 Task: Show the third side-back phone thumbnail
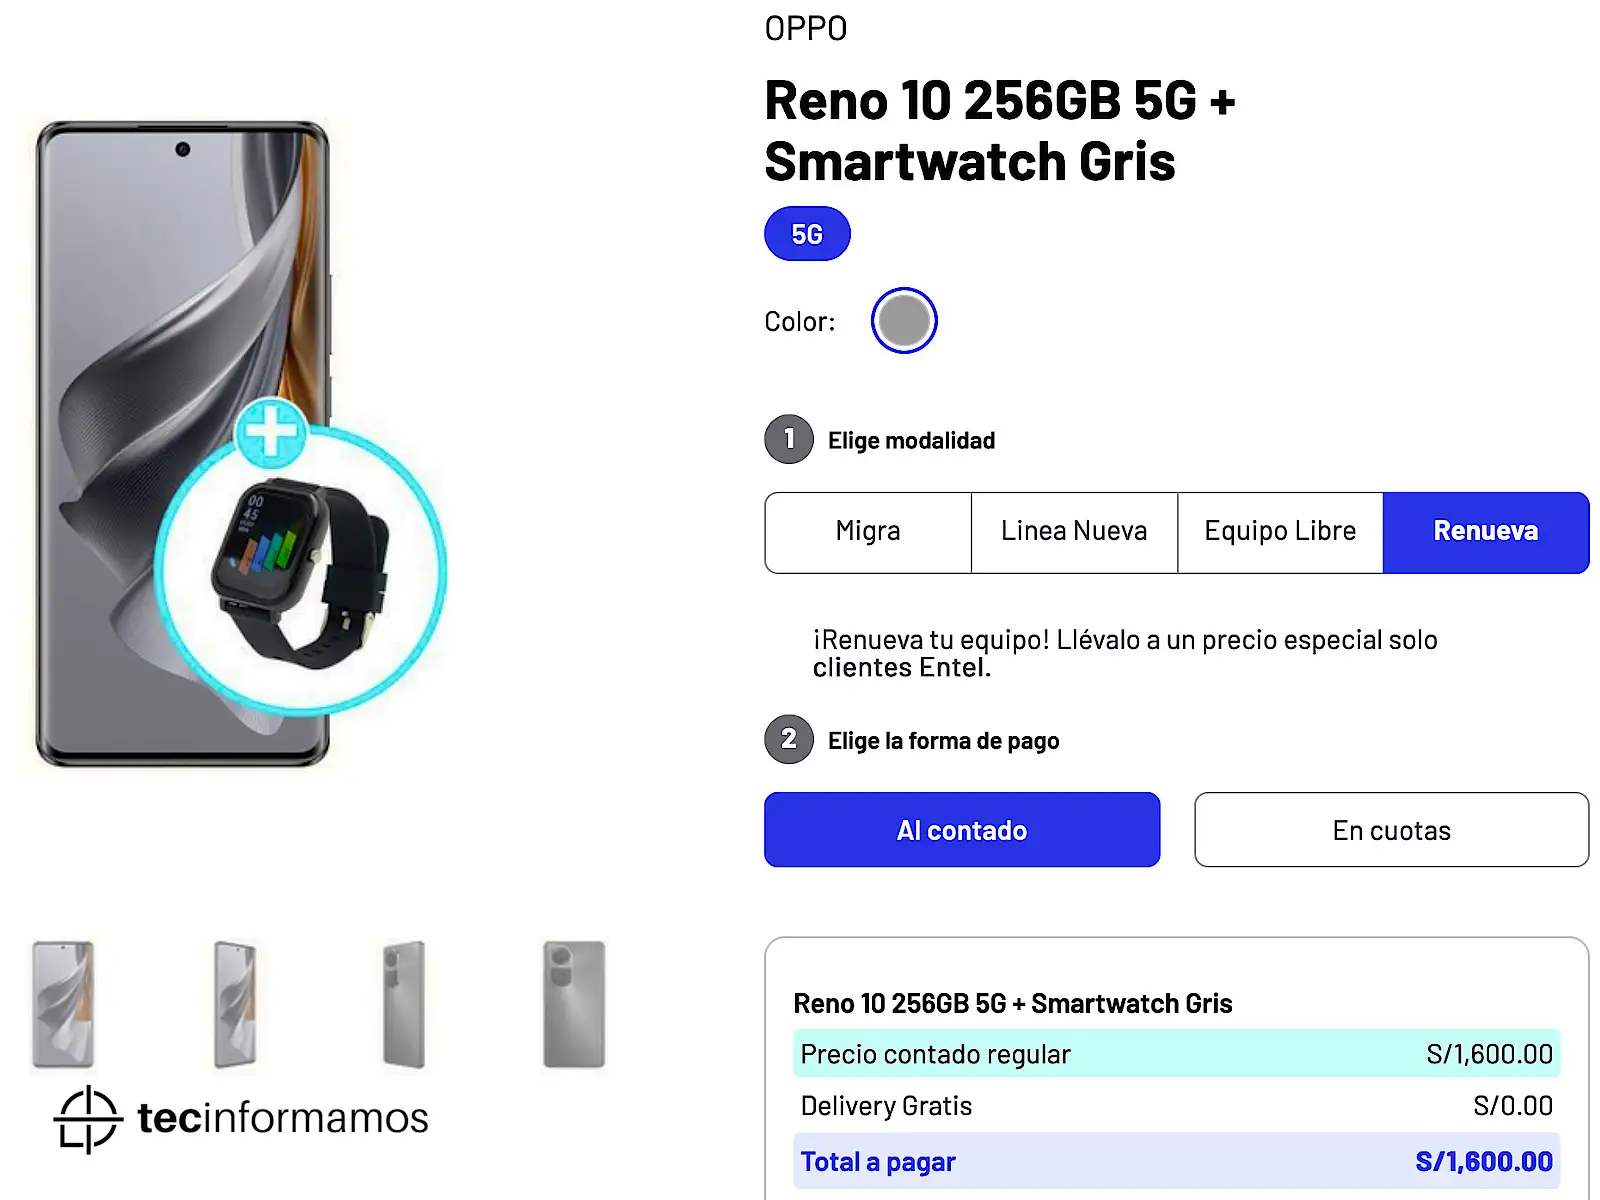[404, 1004]
